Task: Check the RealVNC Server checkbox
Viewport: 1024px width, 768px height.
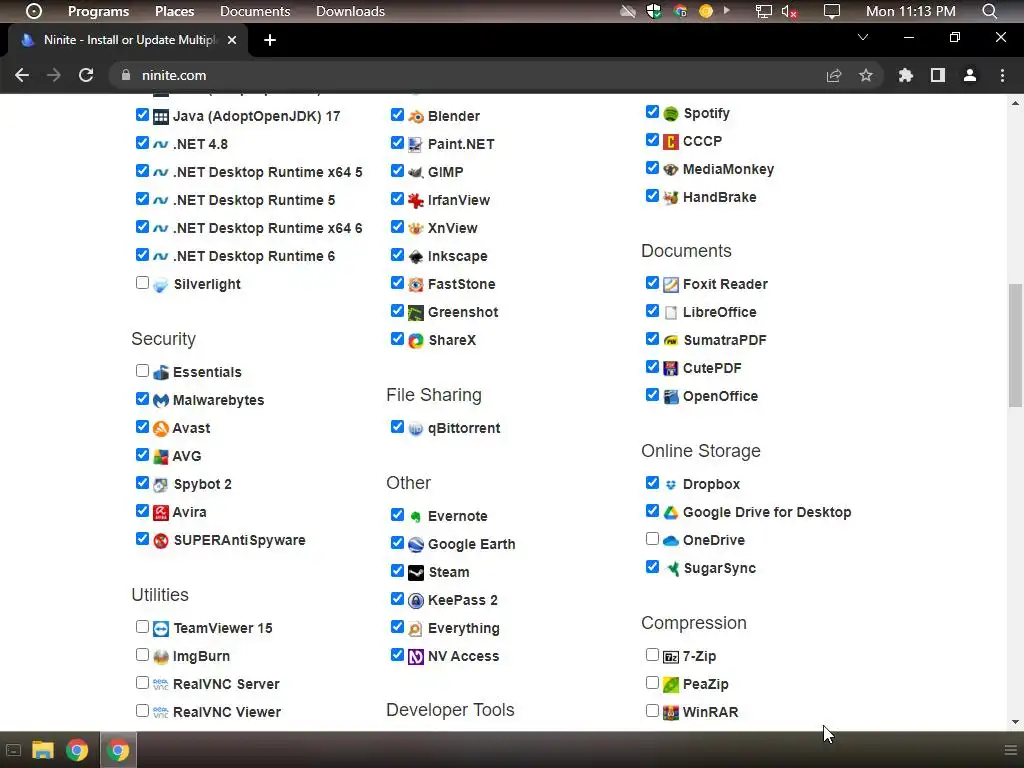Action: coord(142,682)
